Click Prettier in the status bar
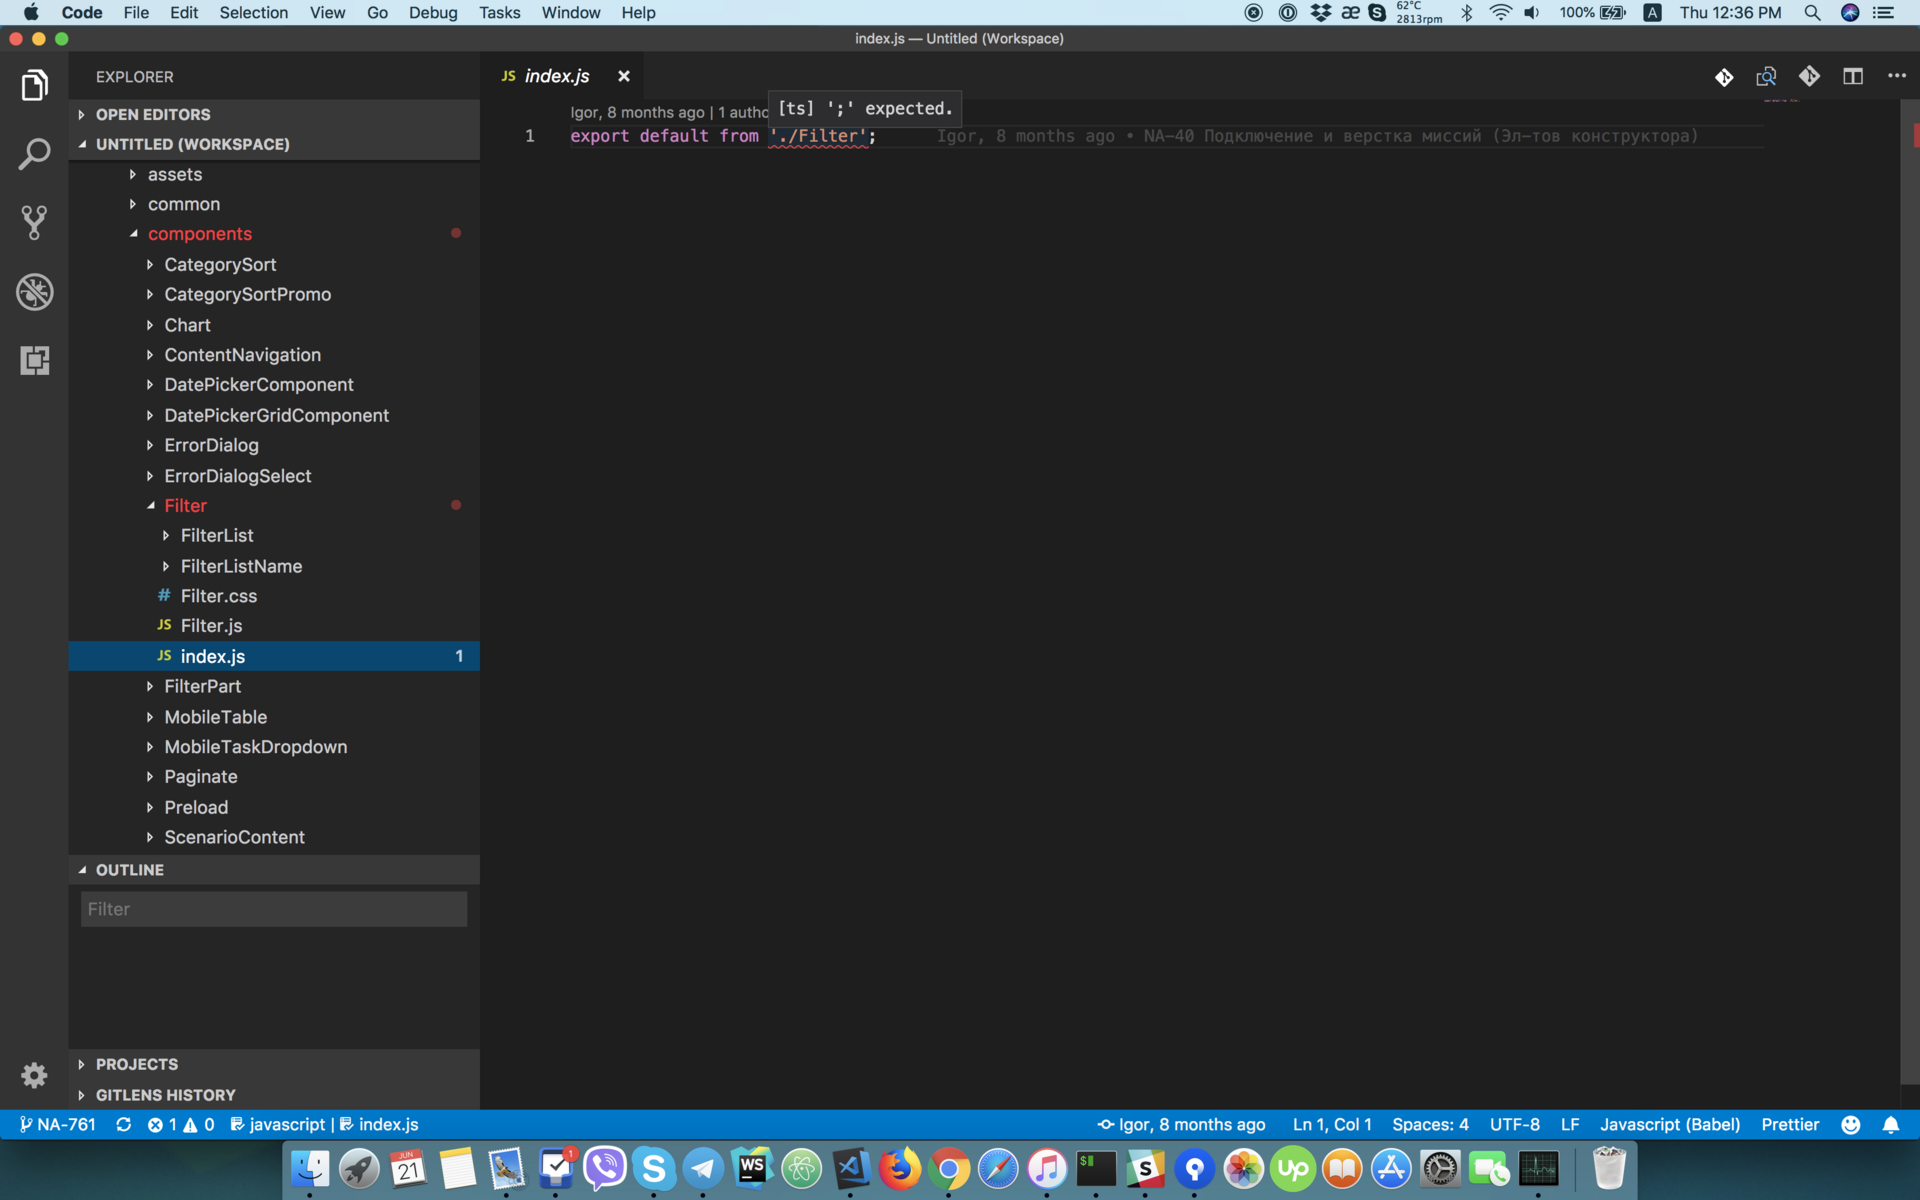Image resolution: width=1920 pixels, height=1200 pixels. pos(1790,1125)
